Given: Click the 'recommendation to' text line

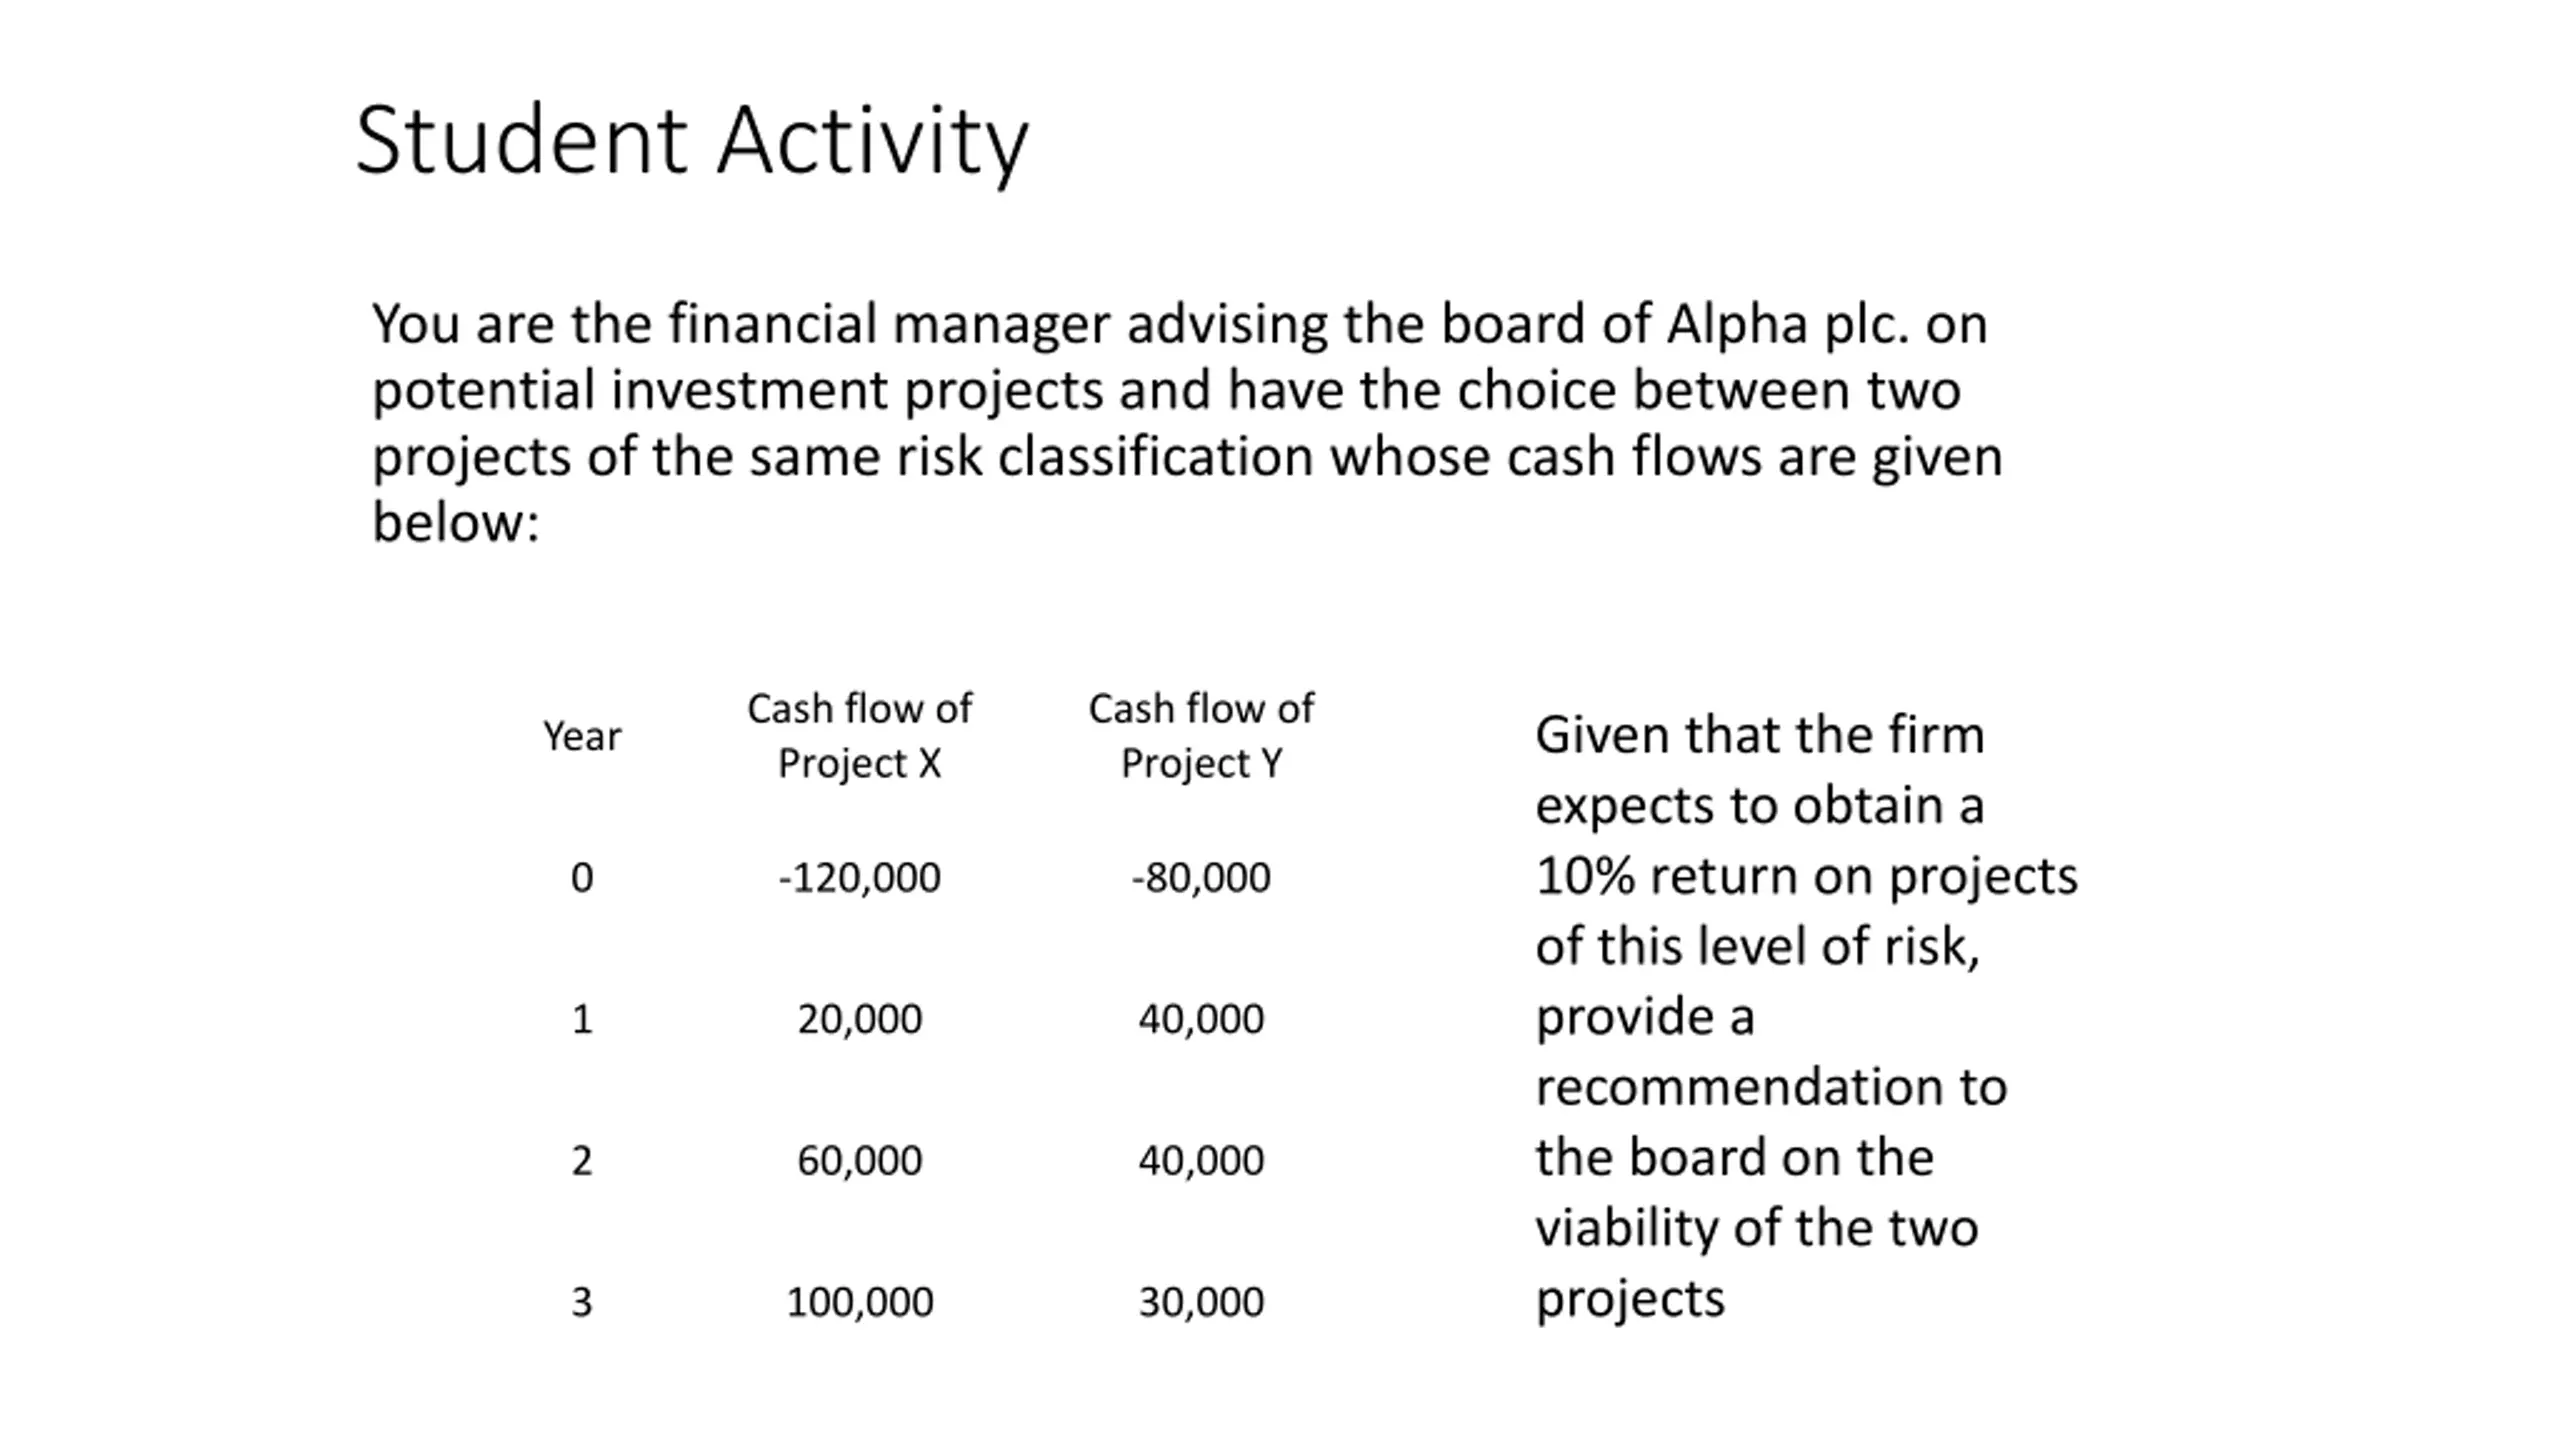Looking at the screenshot, I should [1771, 1087].
